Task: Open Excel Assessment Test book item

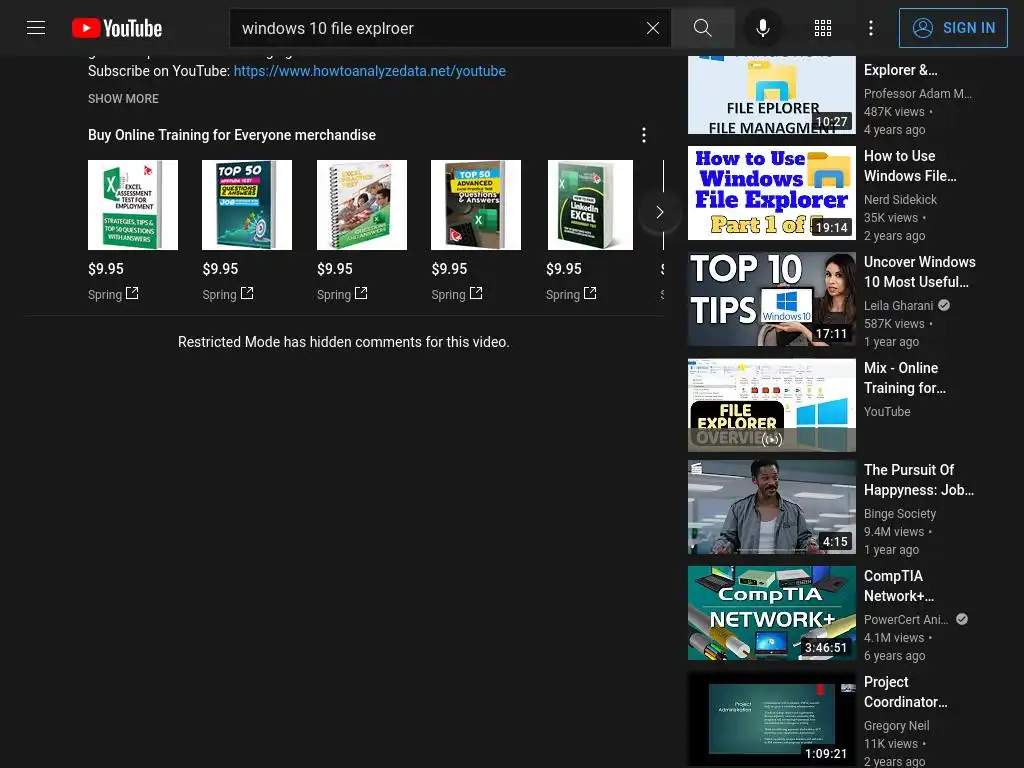Action: tap(133, 205)
